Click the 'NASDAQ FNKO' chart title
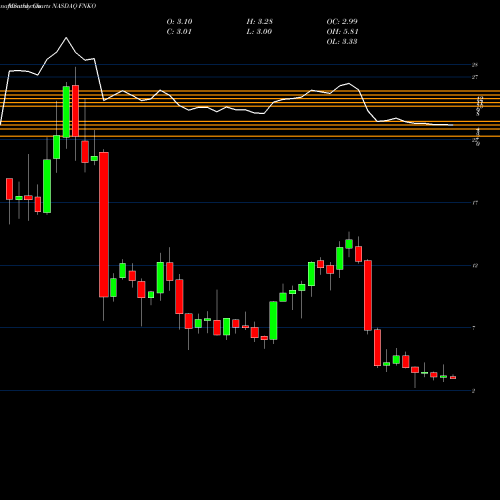The image size is (500, 500). coord(74,6)
